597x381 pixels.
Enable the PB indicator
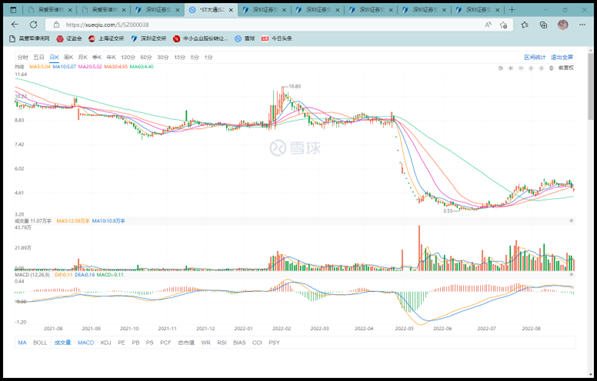coord(136,343)
